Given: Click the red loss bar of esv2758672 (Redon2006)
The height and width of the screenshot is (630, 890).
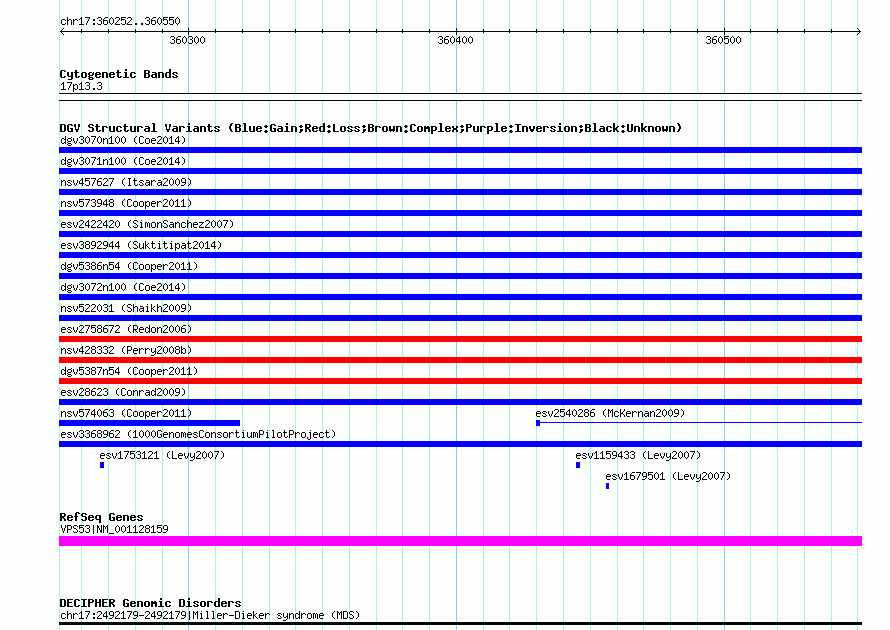Looking at the screenshot, I should pos(460,339).
